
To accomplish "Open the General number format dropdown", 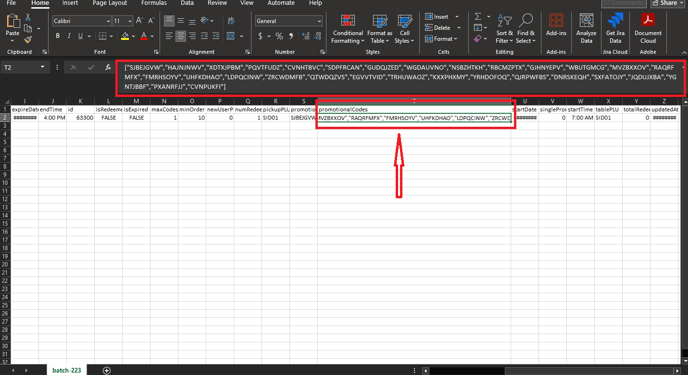I will [x=319, y=21].
